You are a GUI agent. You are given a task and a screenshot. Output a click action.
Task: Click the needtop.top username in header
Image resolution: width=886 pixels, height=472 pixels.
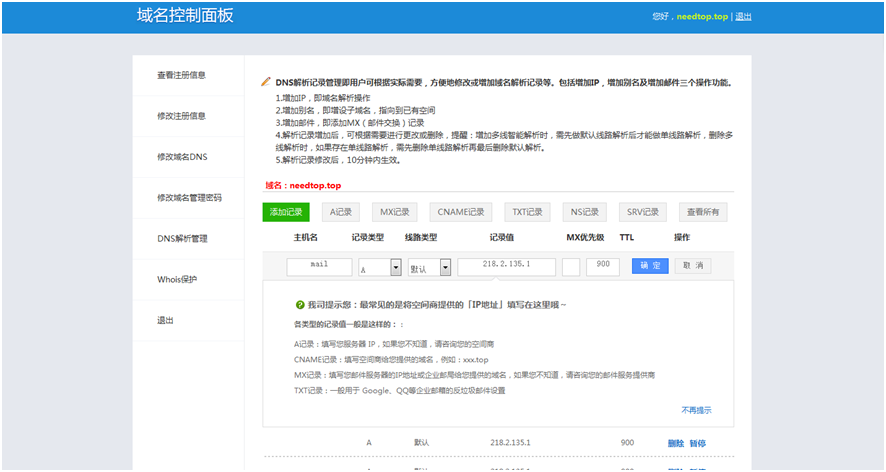click(x=702, y=16)
